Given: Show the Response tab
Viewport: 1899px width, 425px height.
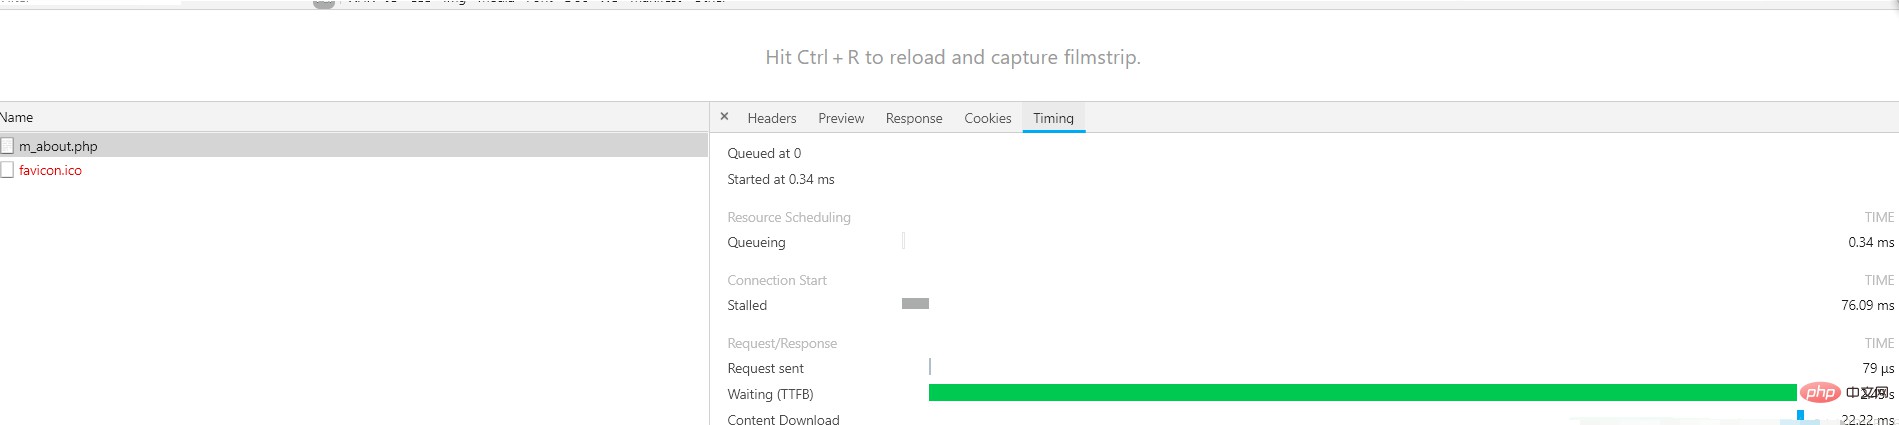Looking at the screenshot, I should click(x=913, y=118).
